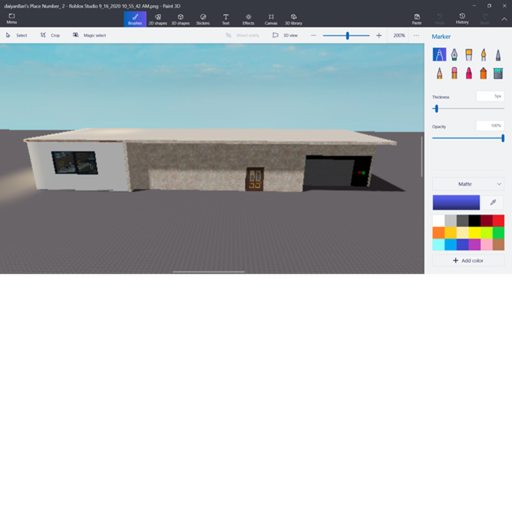Open the 2D shapes tab
The height and width of the screenshot is (512, 512).
coord(158,19)
